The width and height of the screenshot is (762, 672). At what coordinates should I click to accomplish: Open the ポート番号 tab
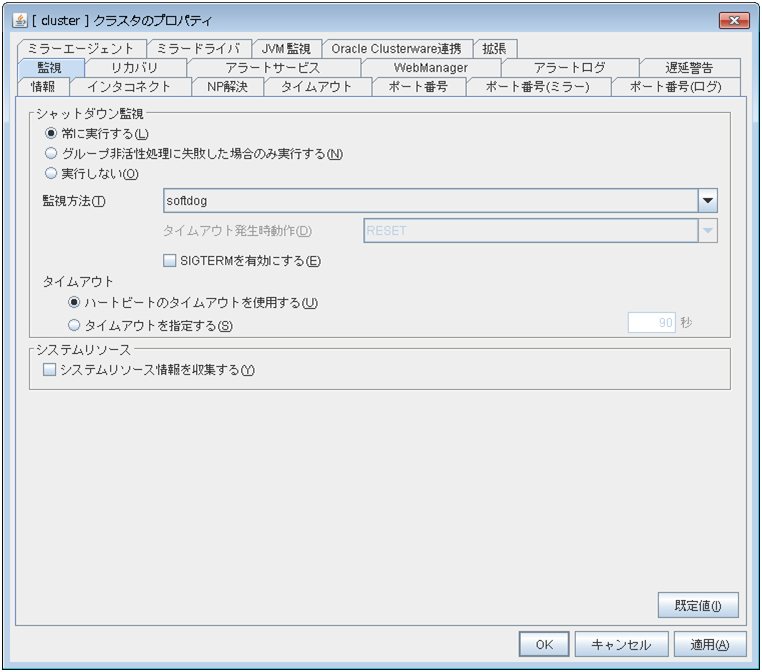point(418,86)
